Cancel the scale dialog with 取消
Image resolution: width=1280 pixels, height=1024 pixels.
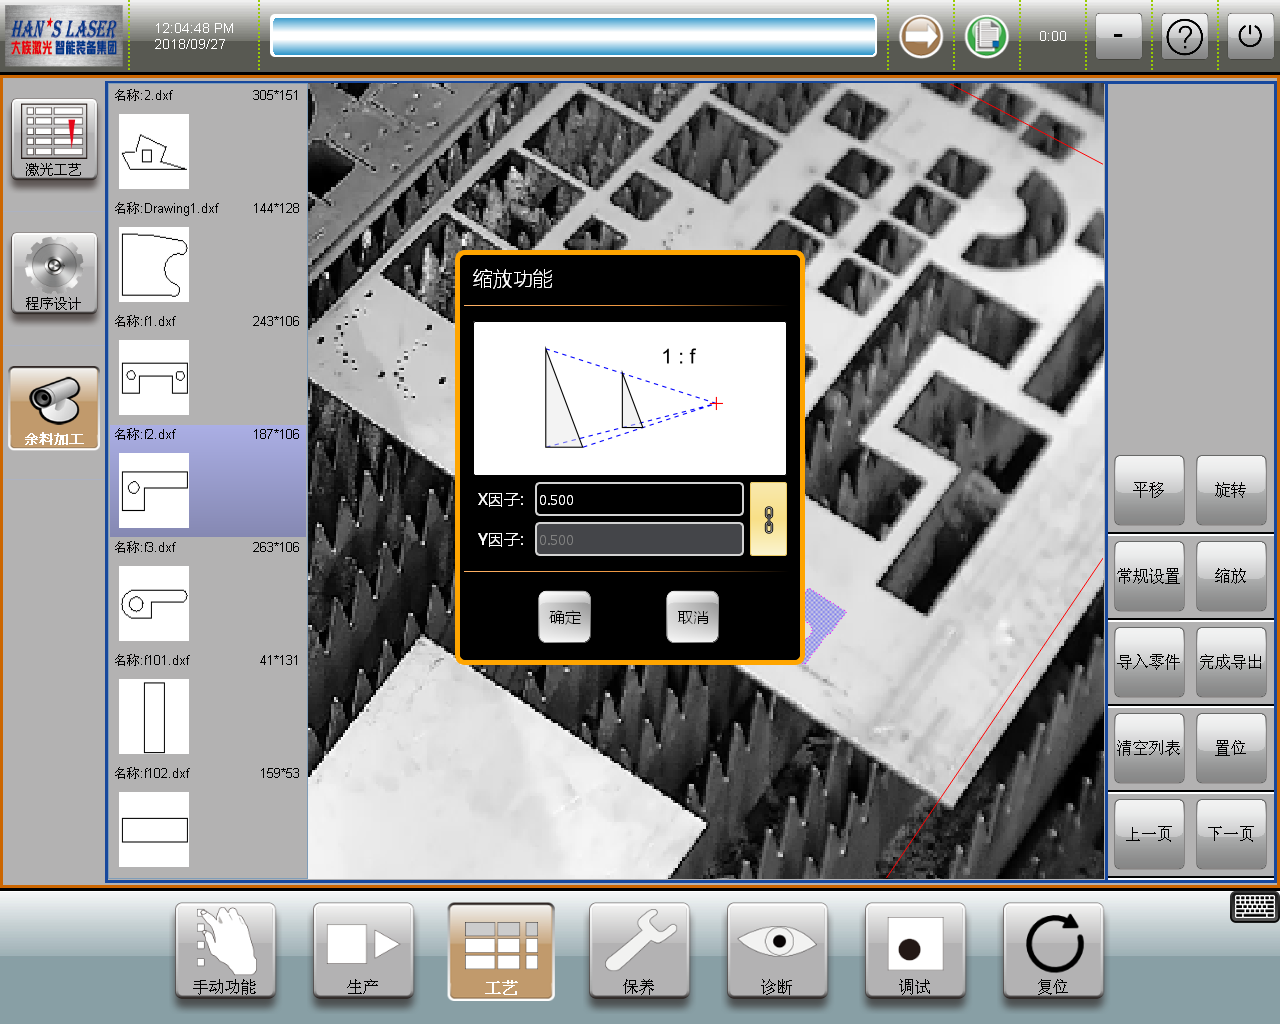(x=692, y=617)
